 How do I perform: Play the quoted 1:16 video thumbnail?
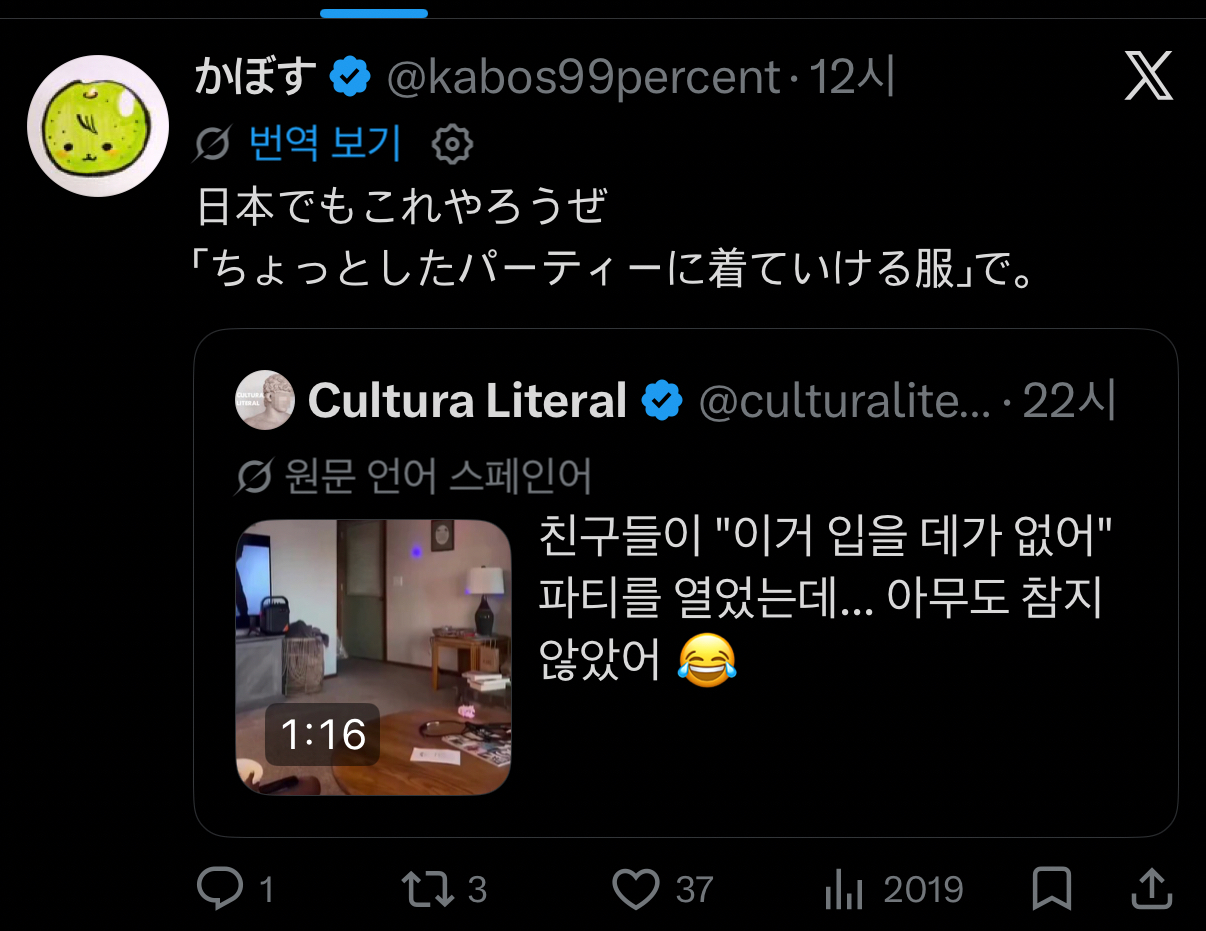click(x=373, y=658)
